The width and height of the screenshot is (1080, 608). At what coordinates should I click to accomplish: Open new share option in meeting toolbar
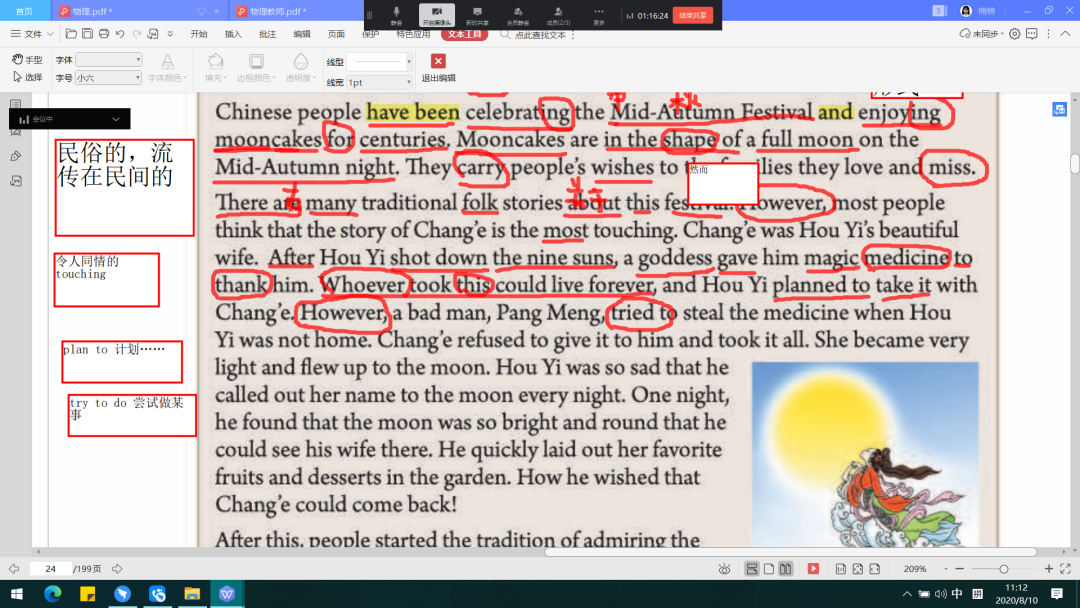[x=477, y=15]
